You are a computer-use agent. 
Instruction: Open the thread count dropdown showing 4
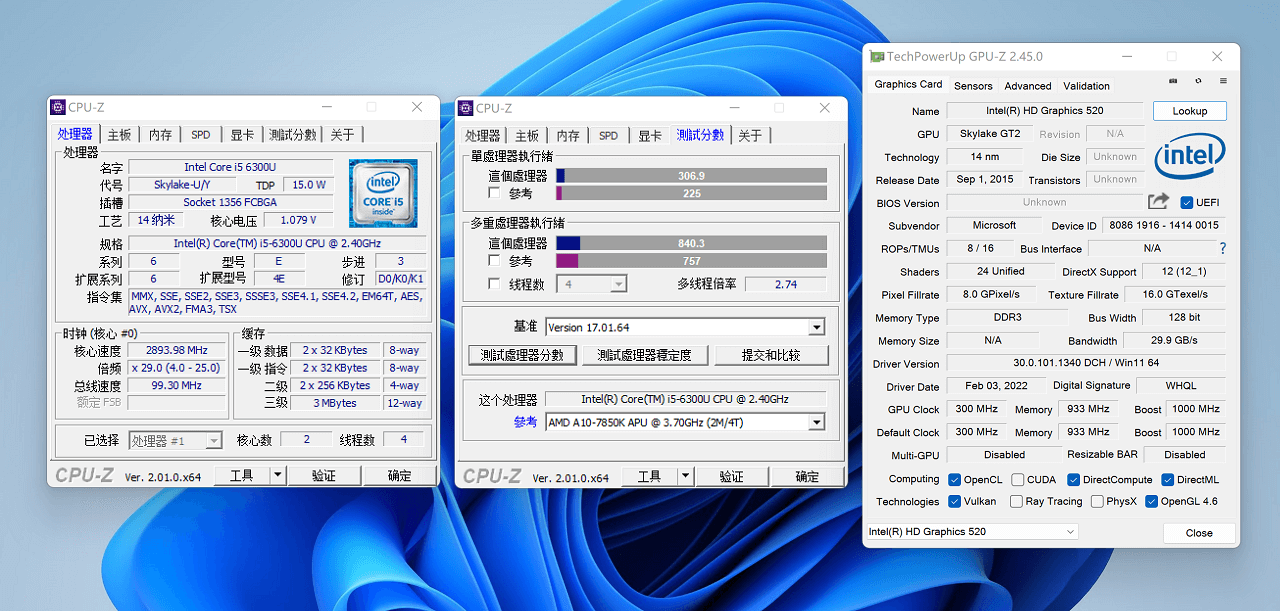tap(592, 284)
